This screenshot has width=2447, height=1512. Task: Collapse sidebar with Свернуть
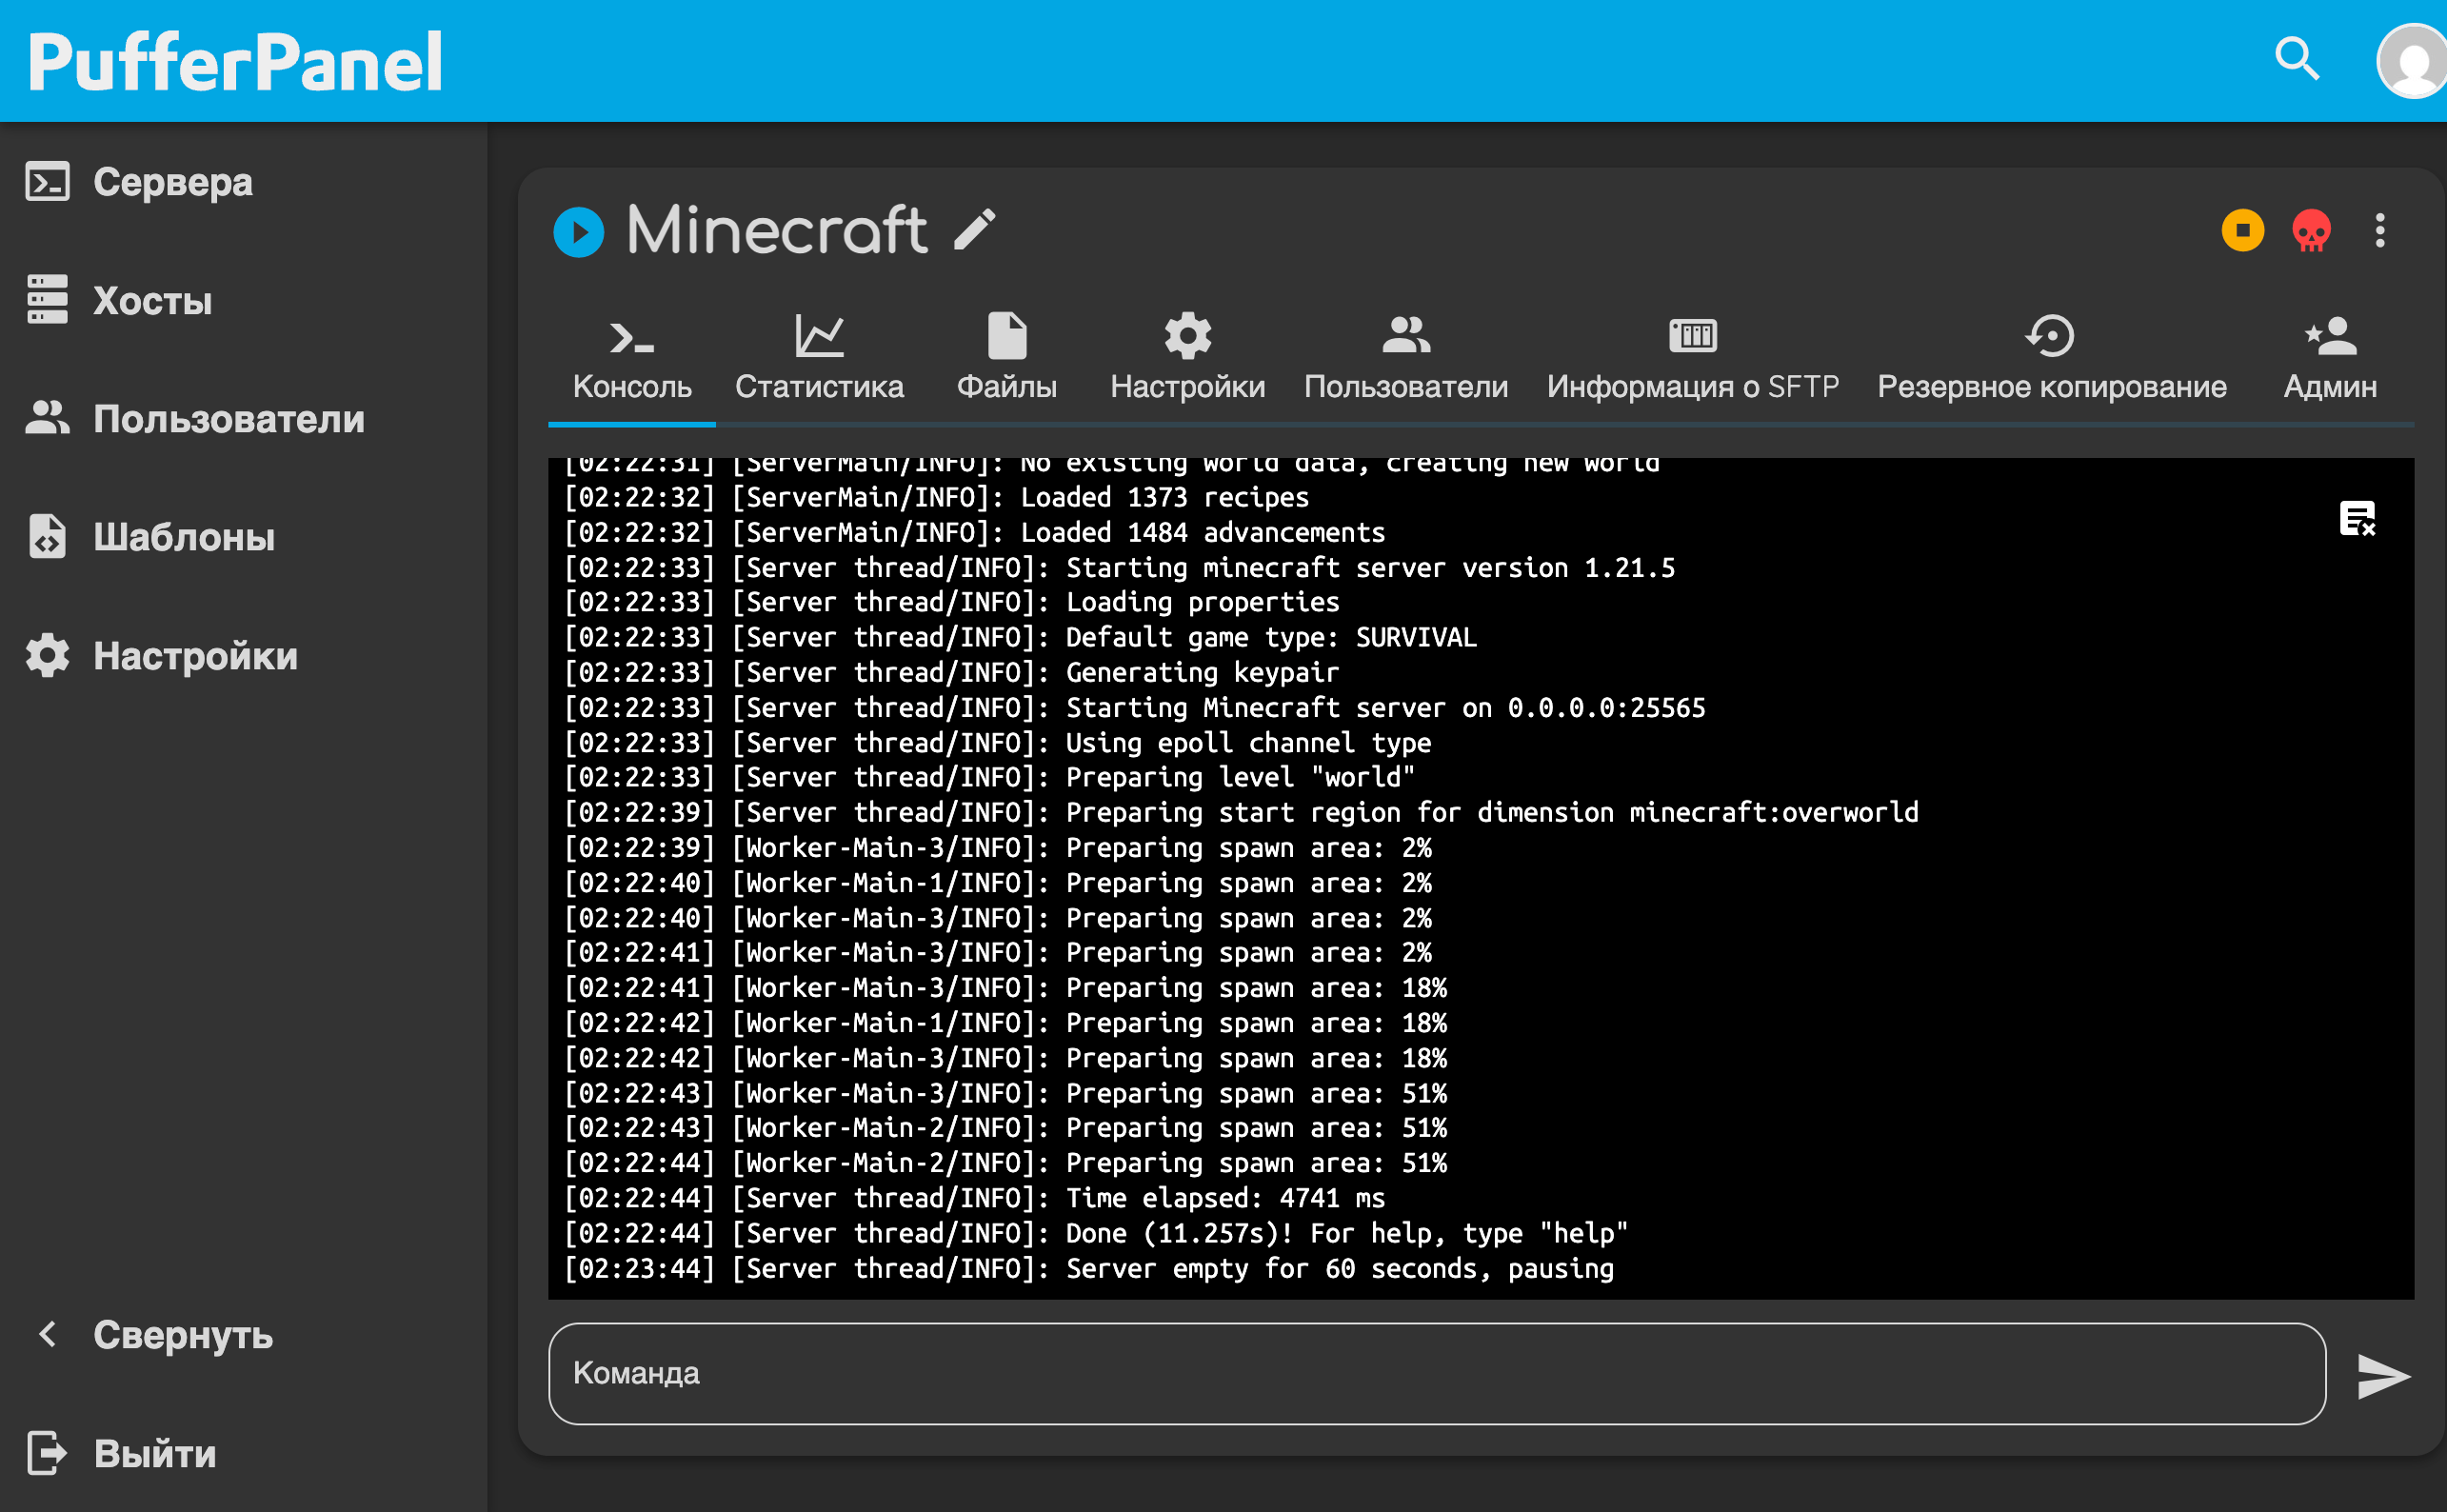[x=243, y=1334]
